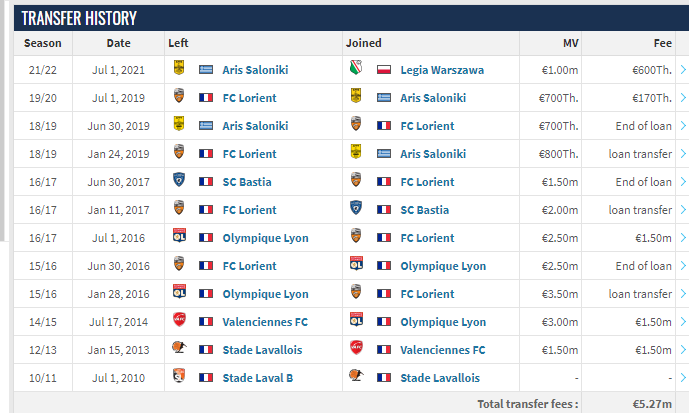
Task: Expand the arrow on the Jan 11, 2017 loan transfer
Action: 683,210
